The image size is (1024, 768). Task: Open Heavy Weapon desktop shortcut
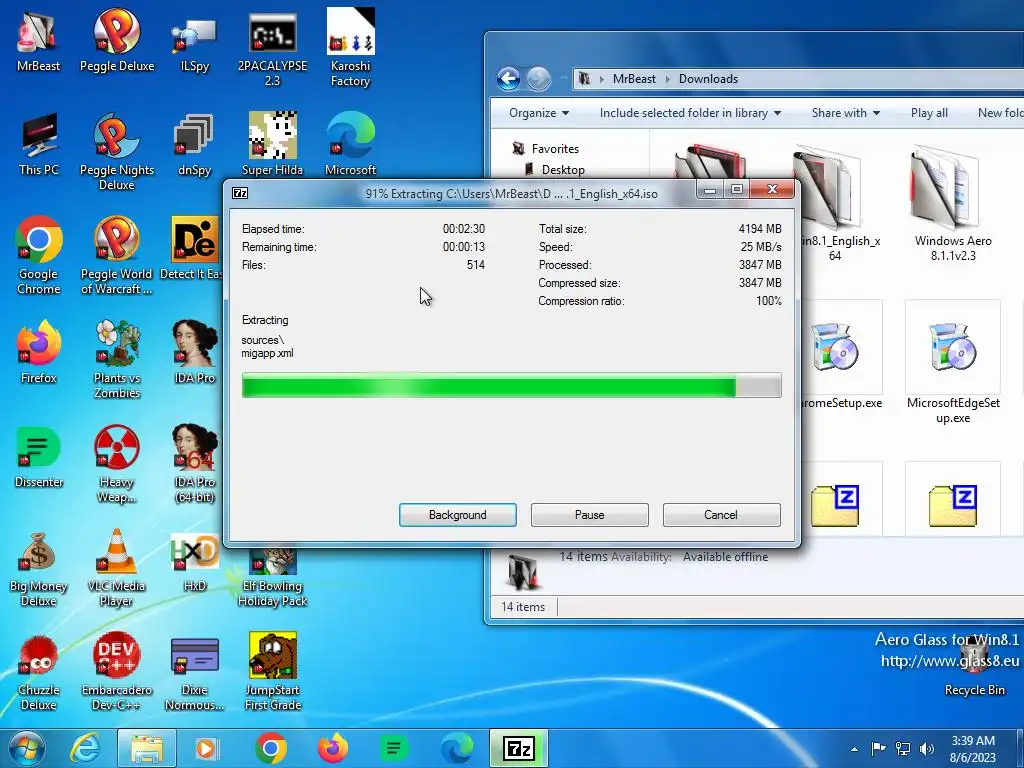click(x=117, y=464)
